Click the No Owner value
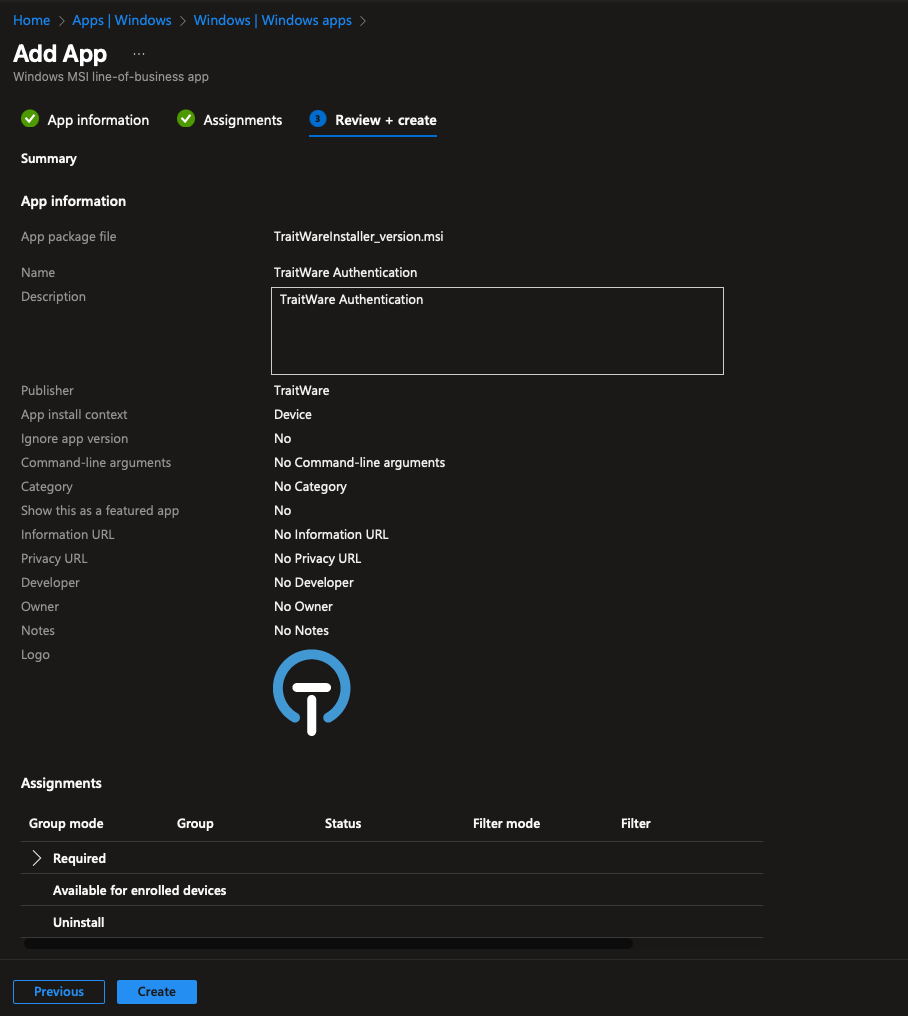The width and height of the screenshot is (908, 1016). pyautogui.click(x=303, y=606)
